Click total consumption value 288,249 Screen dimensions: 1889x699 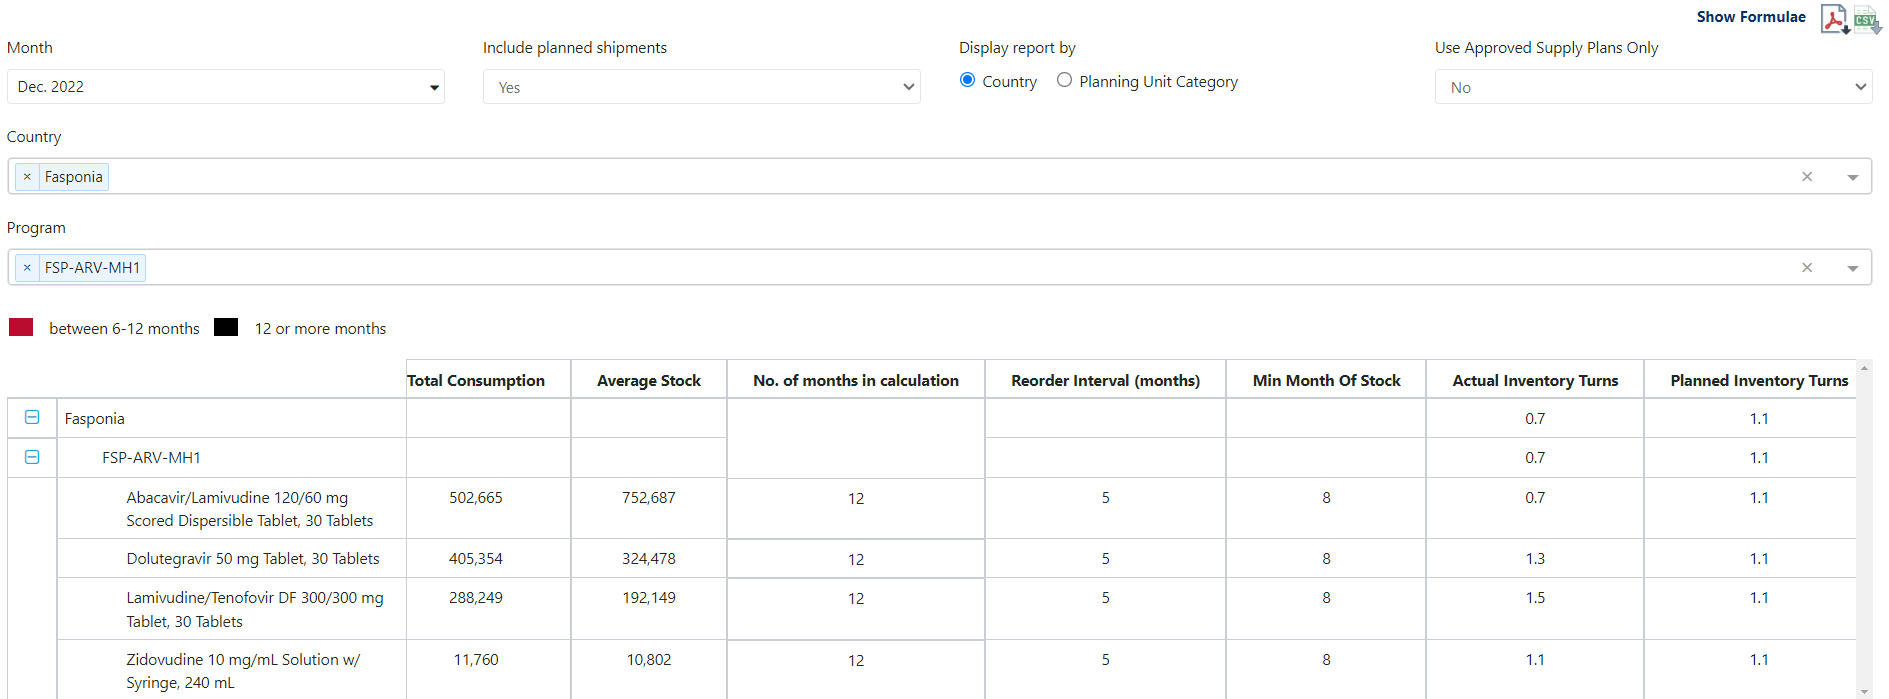point(476,598)
